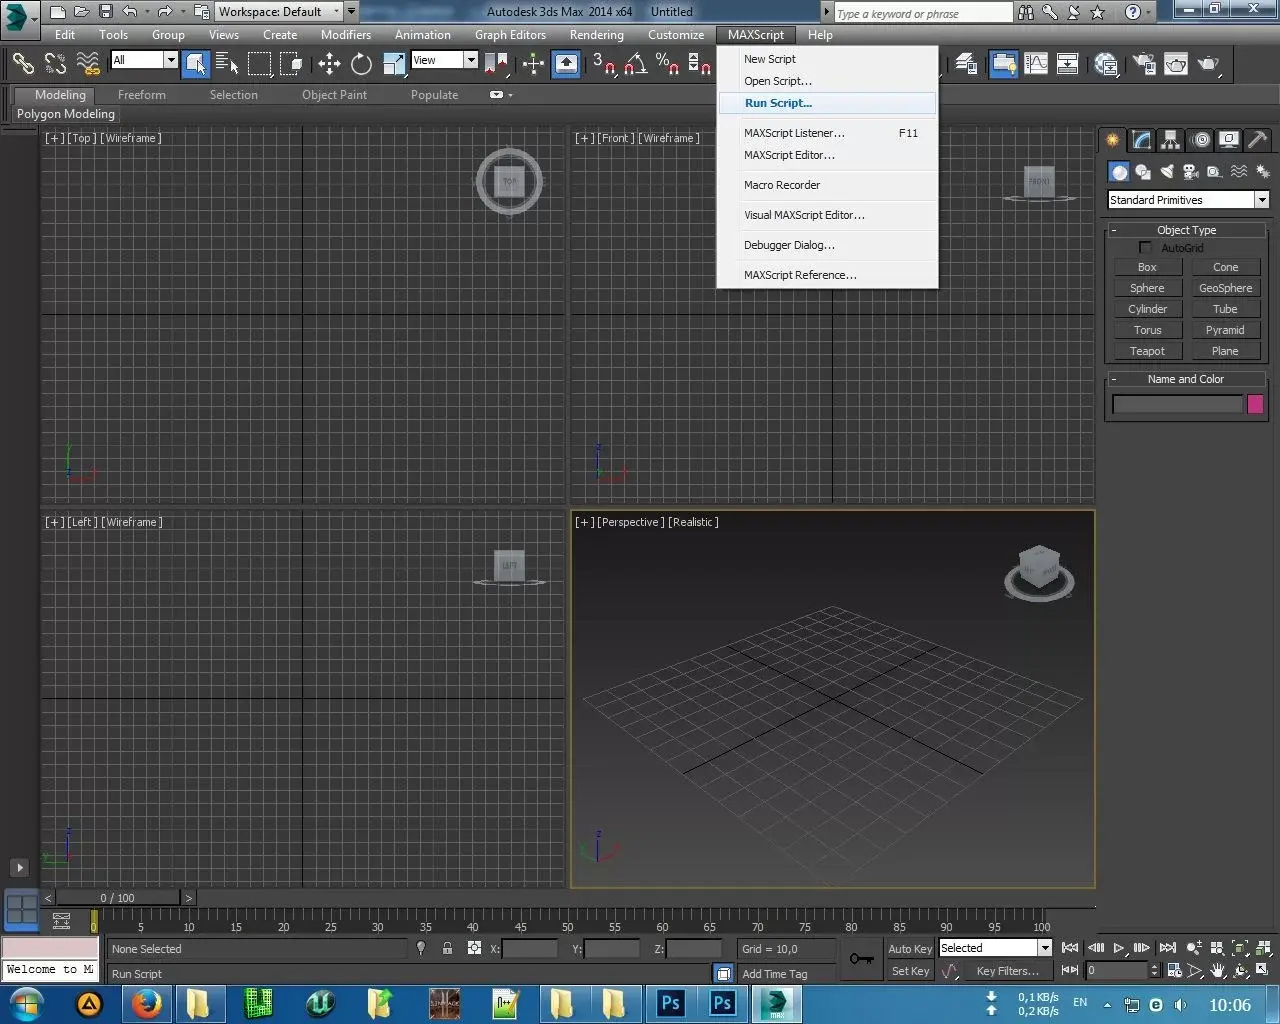Open Select by Name dialog icon

point(227,64)
